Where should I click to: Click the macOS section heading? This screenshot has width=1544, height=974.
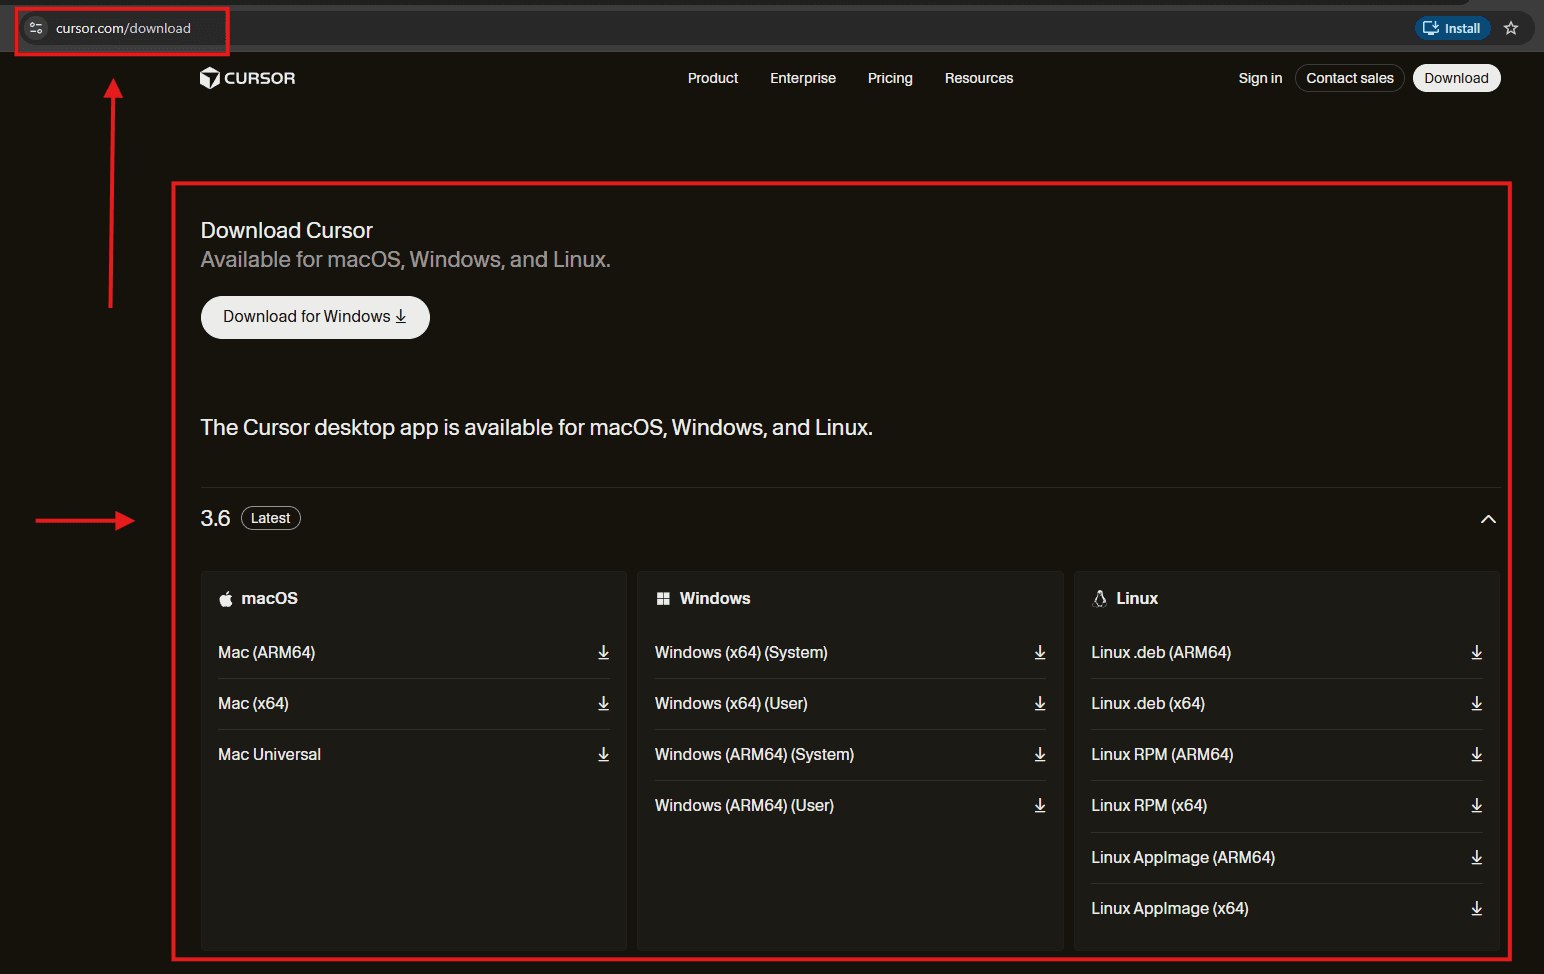coord(269,598)
